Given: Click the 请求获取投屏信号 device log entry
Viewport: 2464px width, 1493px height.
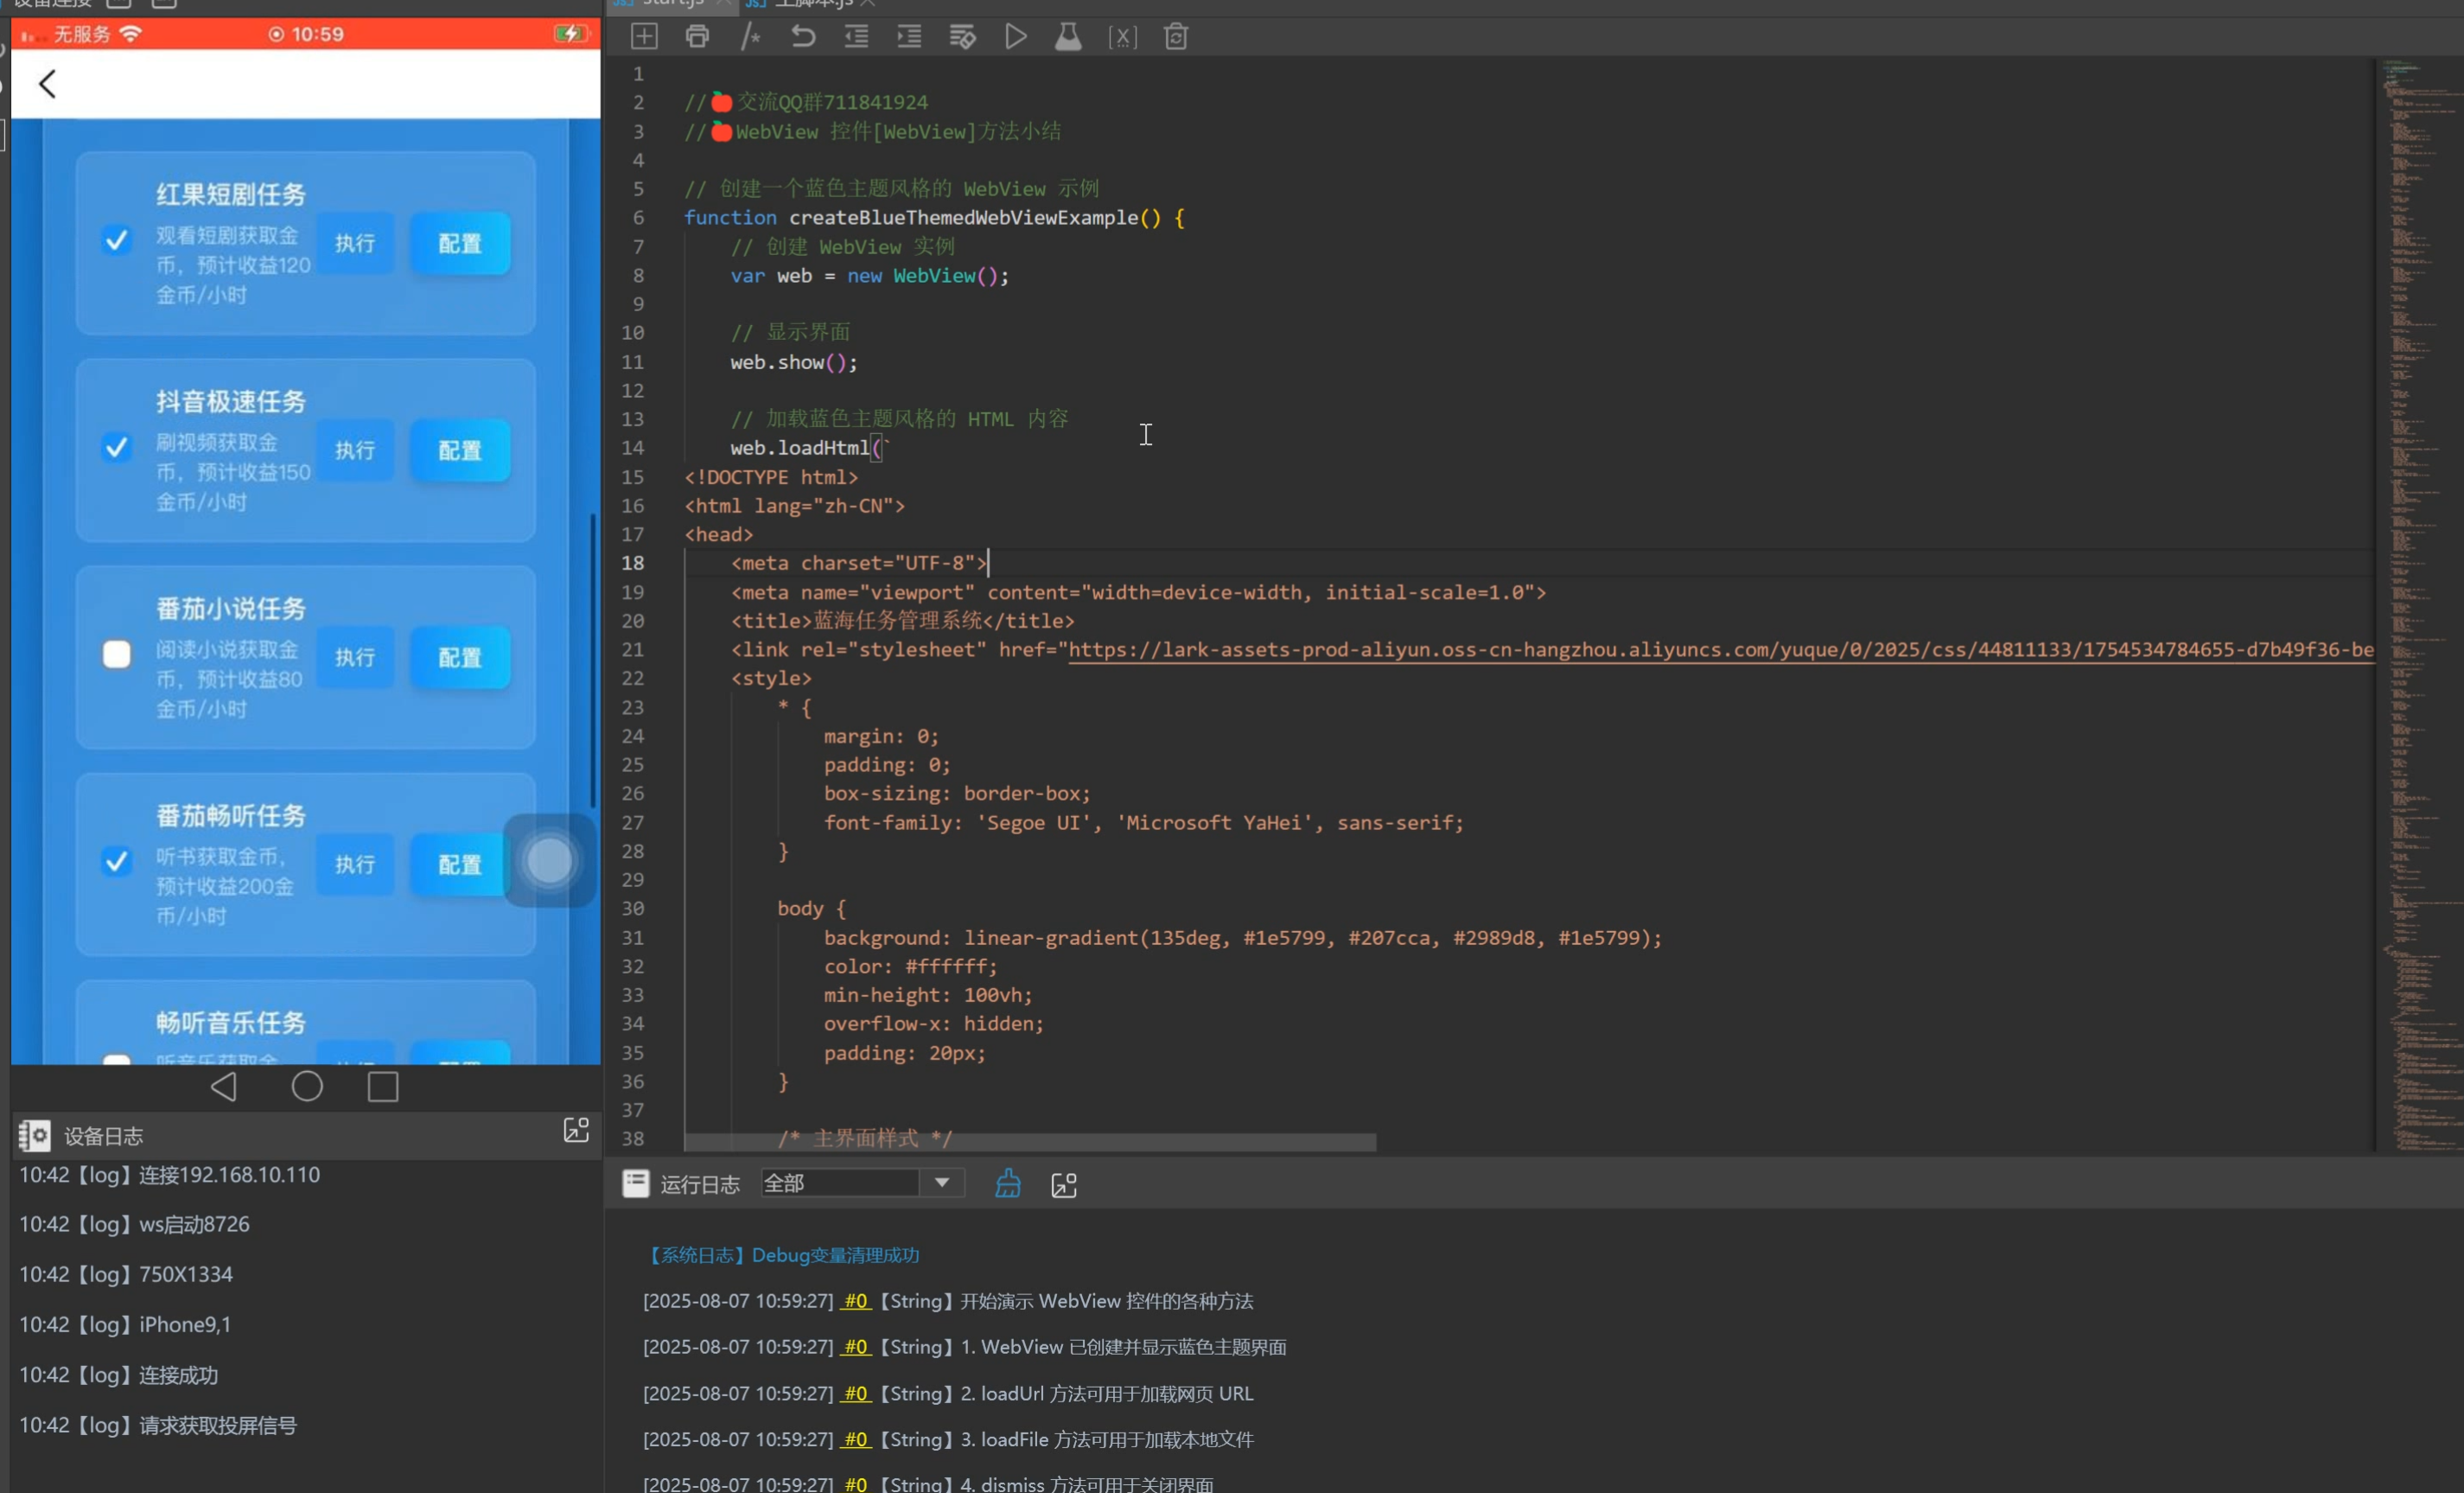Looking at the screenshot, I should point(158,1426).
